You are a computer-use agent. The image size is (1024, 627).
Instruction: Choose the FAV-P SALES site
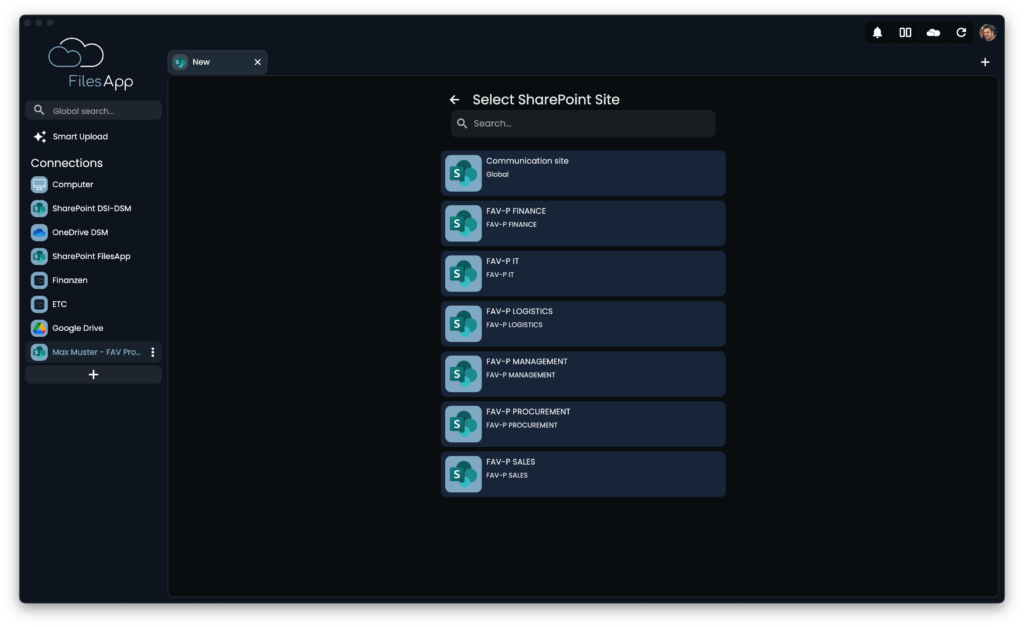click(x=583, y=474)
